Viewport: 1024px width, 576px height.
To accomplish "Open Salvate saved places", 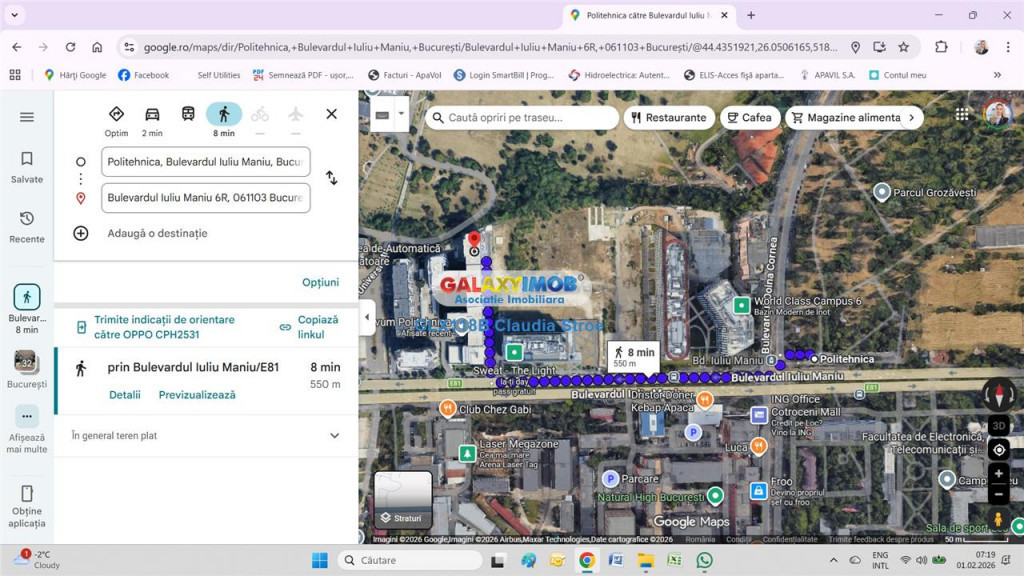I will pos(27,167).
